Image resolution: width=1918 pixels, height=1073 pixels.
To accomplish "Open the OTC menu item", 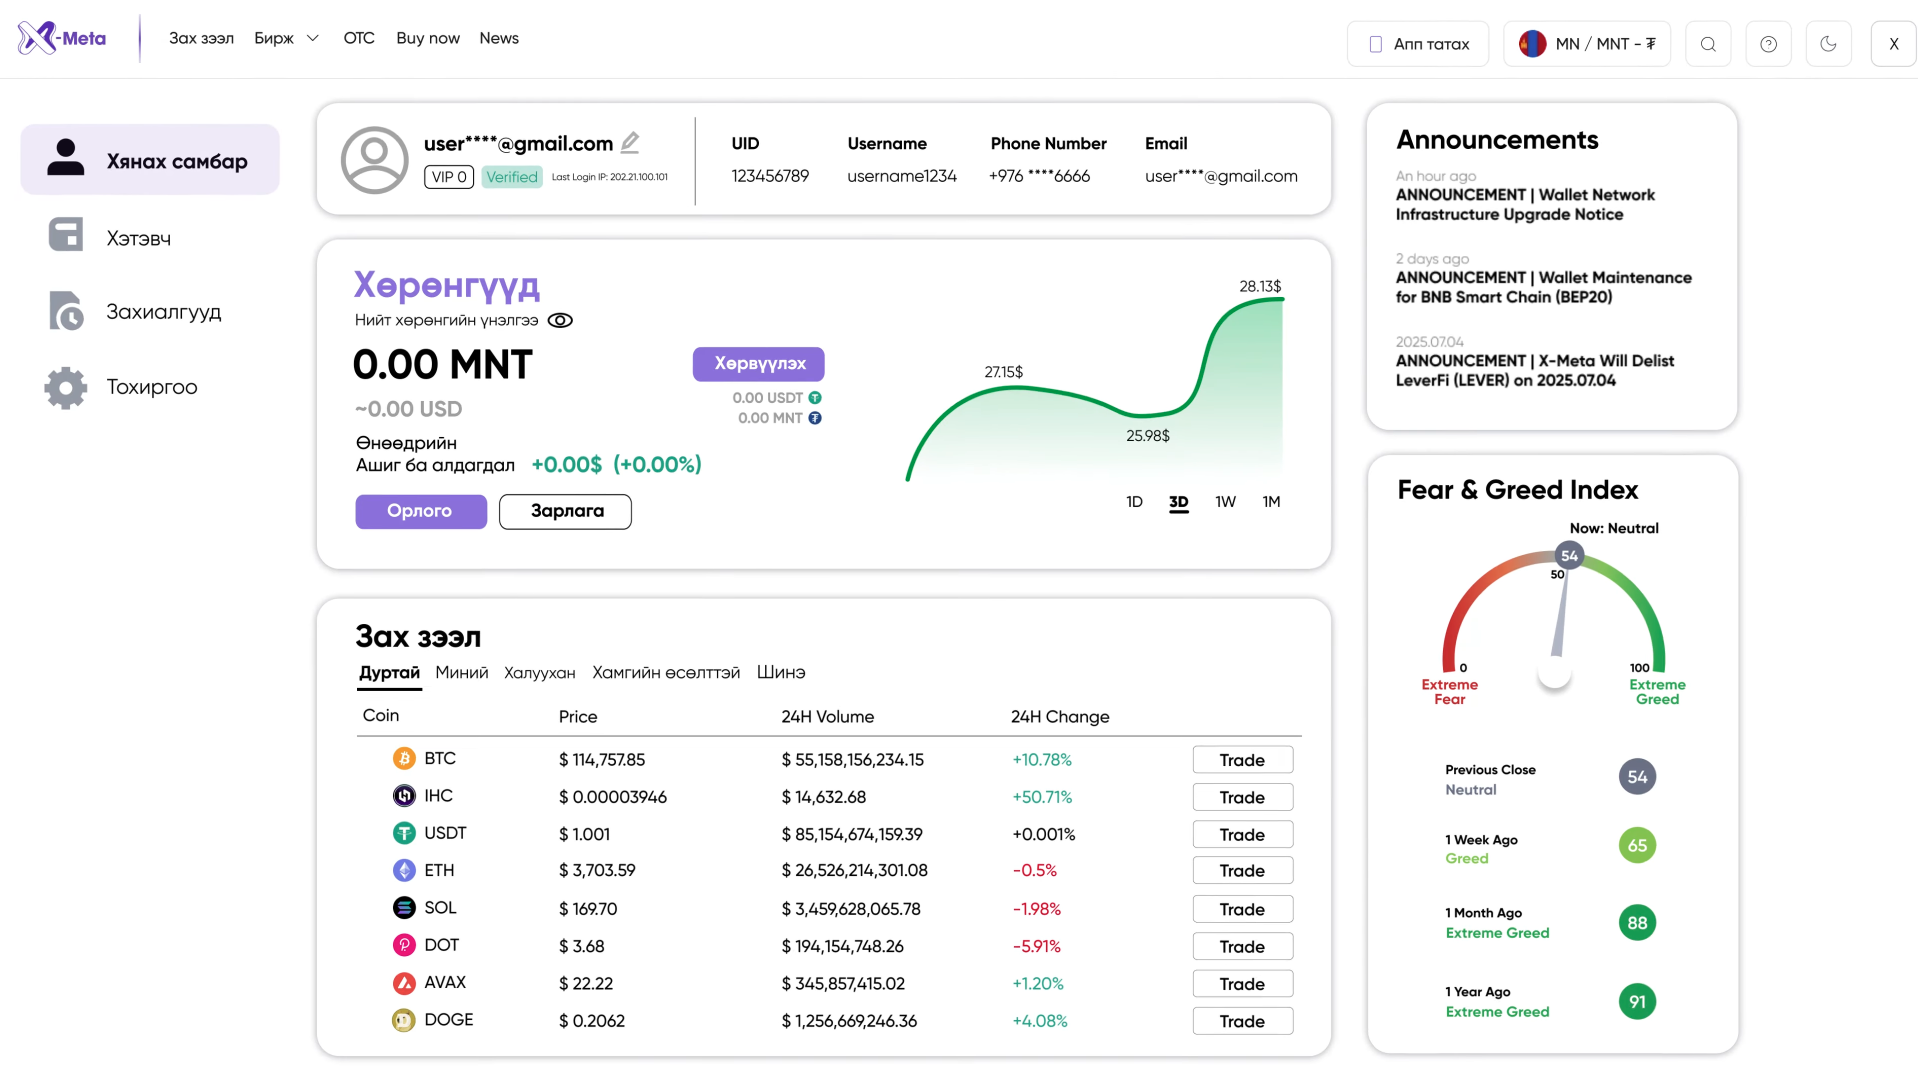I will tap(359, 38).
